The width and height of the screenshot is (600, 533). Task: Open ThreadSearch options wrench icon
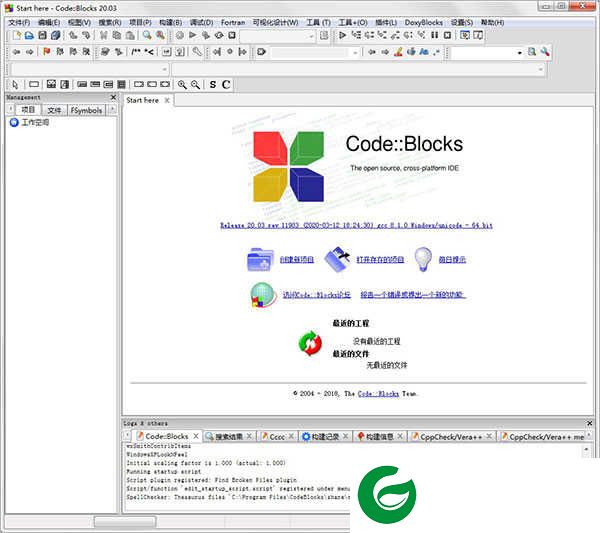(545, 52)
